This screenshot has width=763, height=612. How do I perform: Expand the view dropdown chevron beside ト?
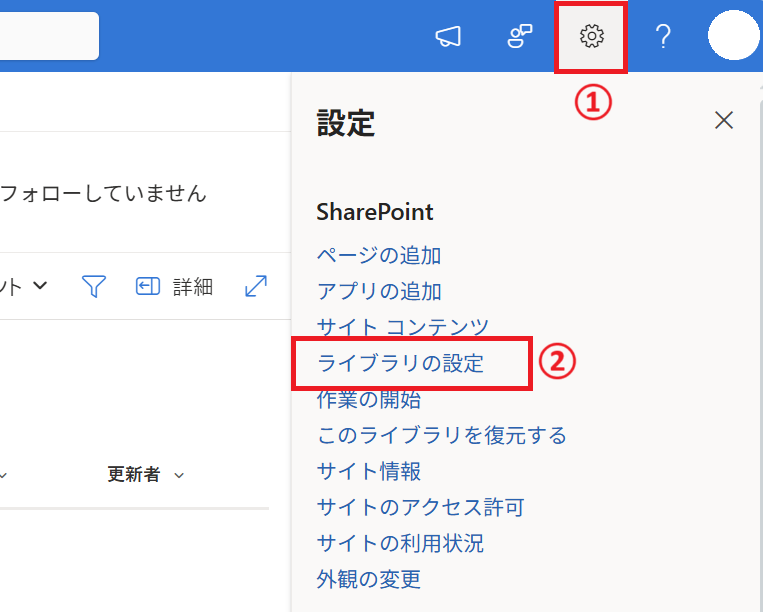[x=40, y=285]
